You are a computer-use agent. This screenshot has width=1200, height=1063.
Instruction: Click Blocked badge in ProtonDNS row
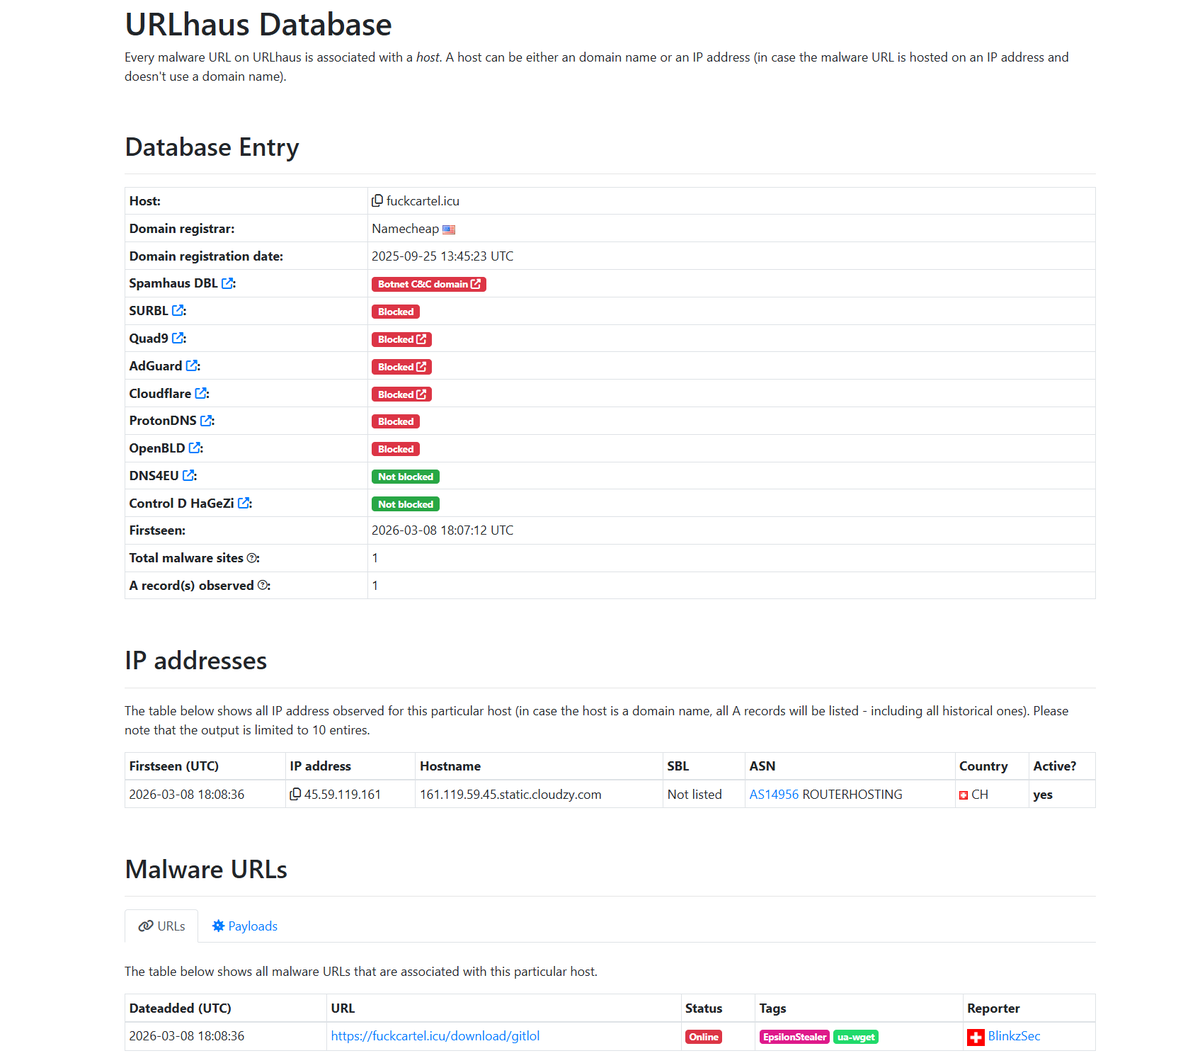point(396,422)
